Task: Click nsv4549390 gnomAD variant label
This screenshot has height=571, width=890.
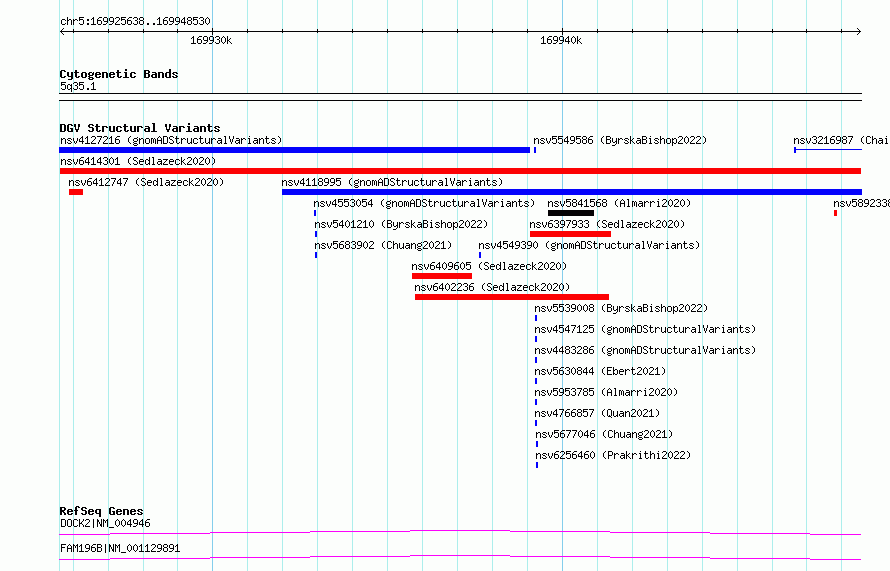Action: coord(589,245)
